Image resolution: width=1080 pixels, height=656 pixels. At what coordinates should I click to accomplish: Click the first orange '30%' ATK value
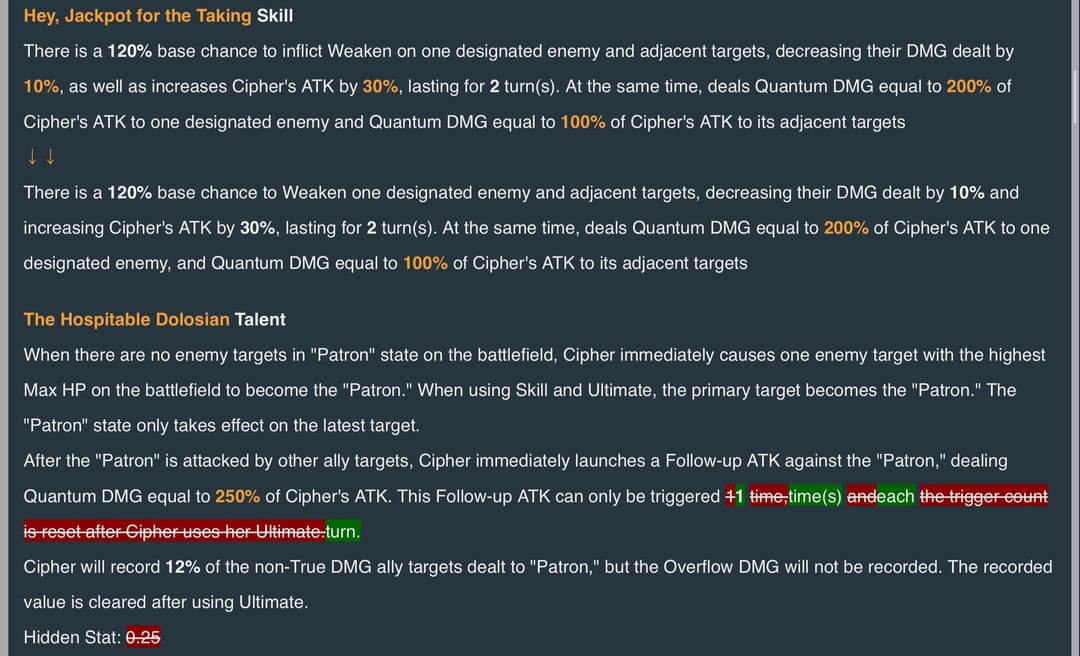tap(380, 87)
